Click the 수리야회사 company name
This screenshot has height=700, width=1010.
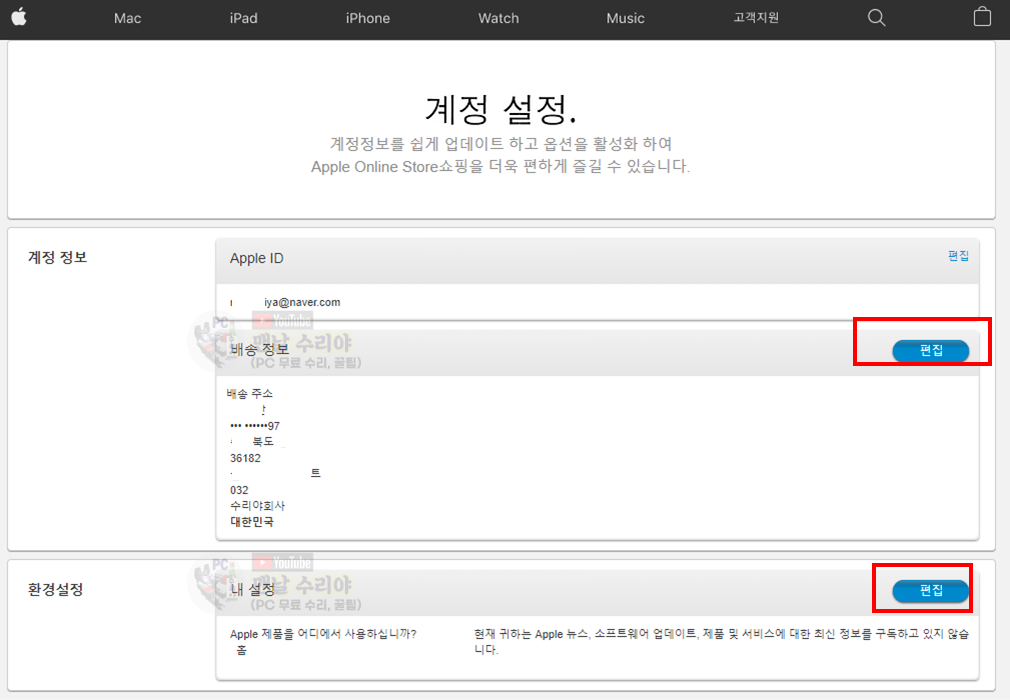pyautogui.click(x=257, y=506)
